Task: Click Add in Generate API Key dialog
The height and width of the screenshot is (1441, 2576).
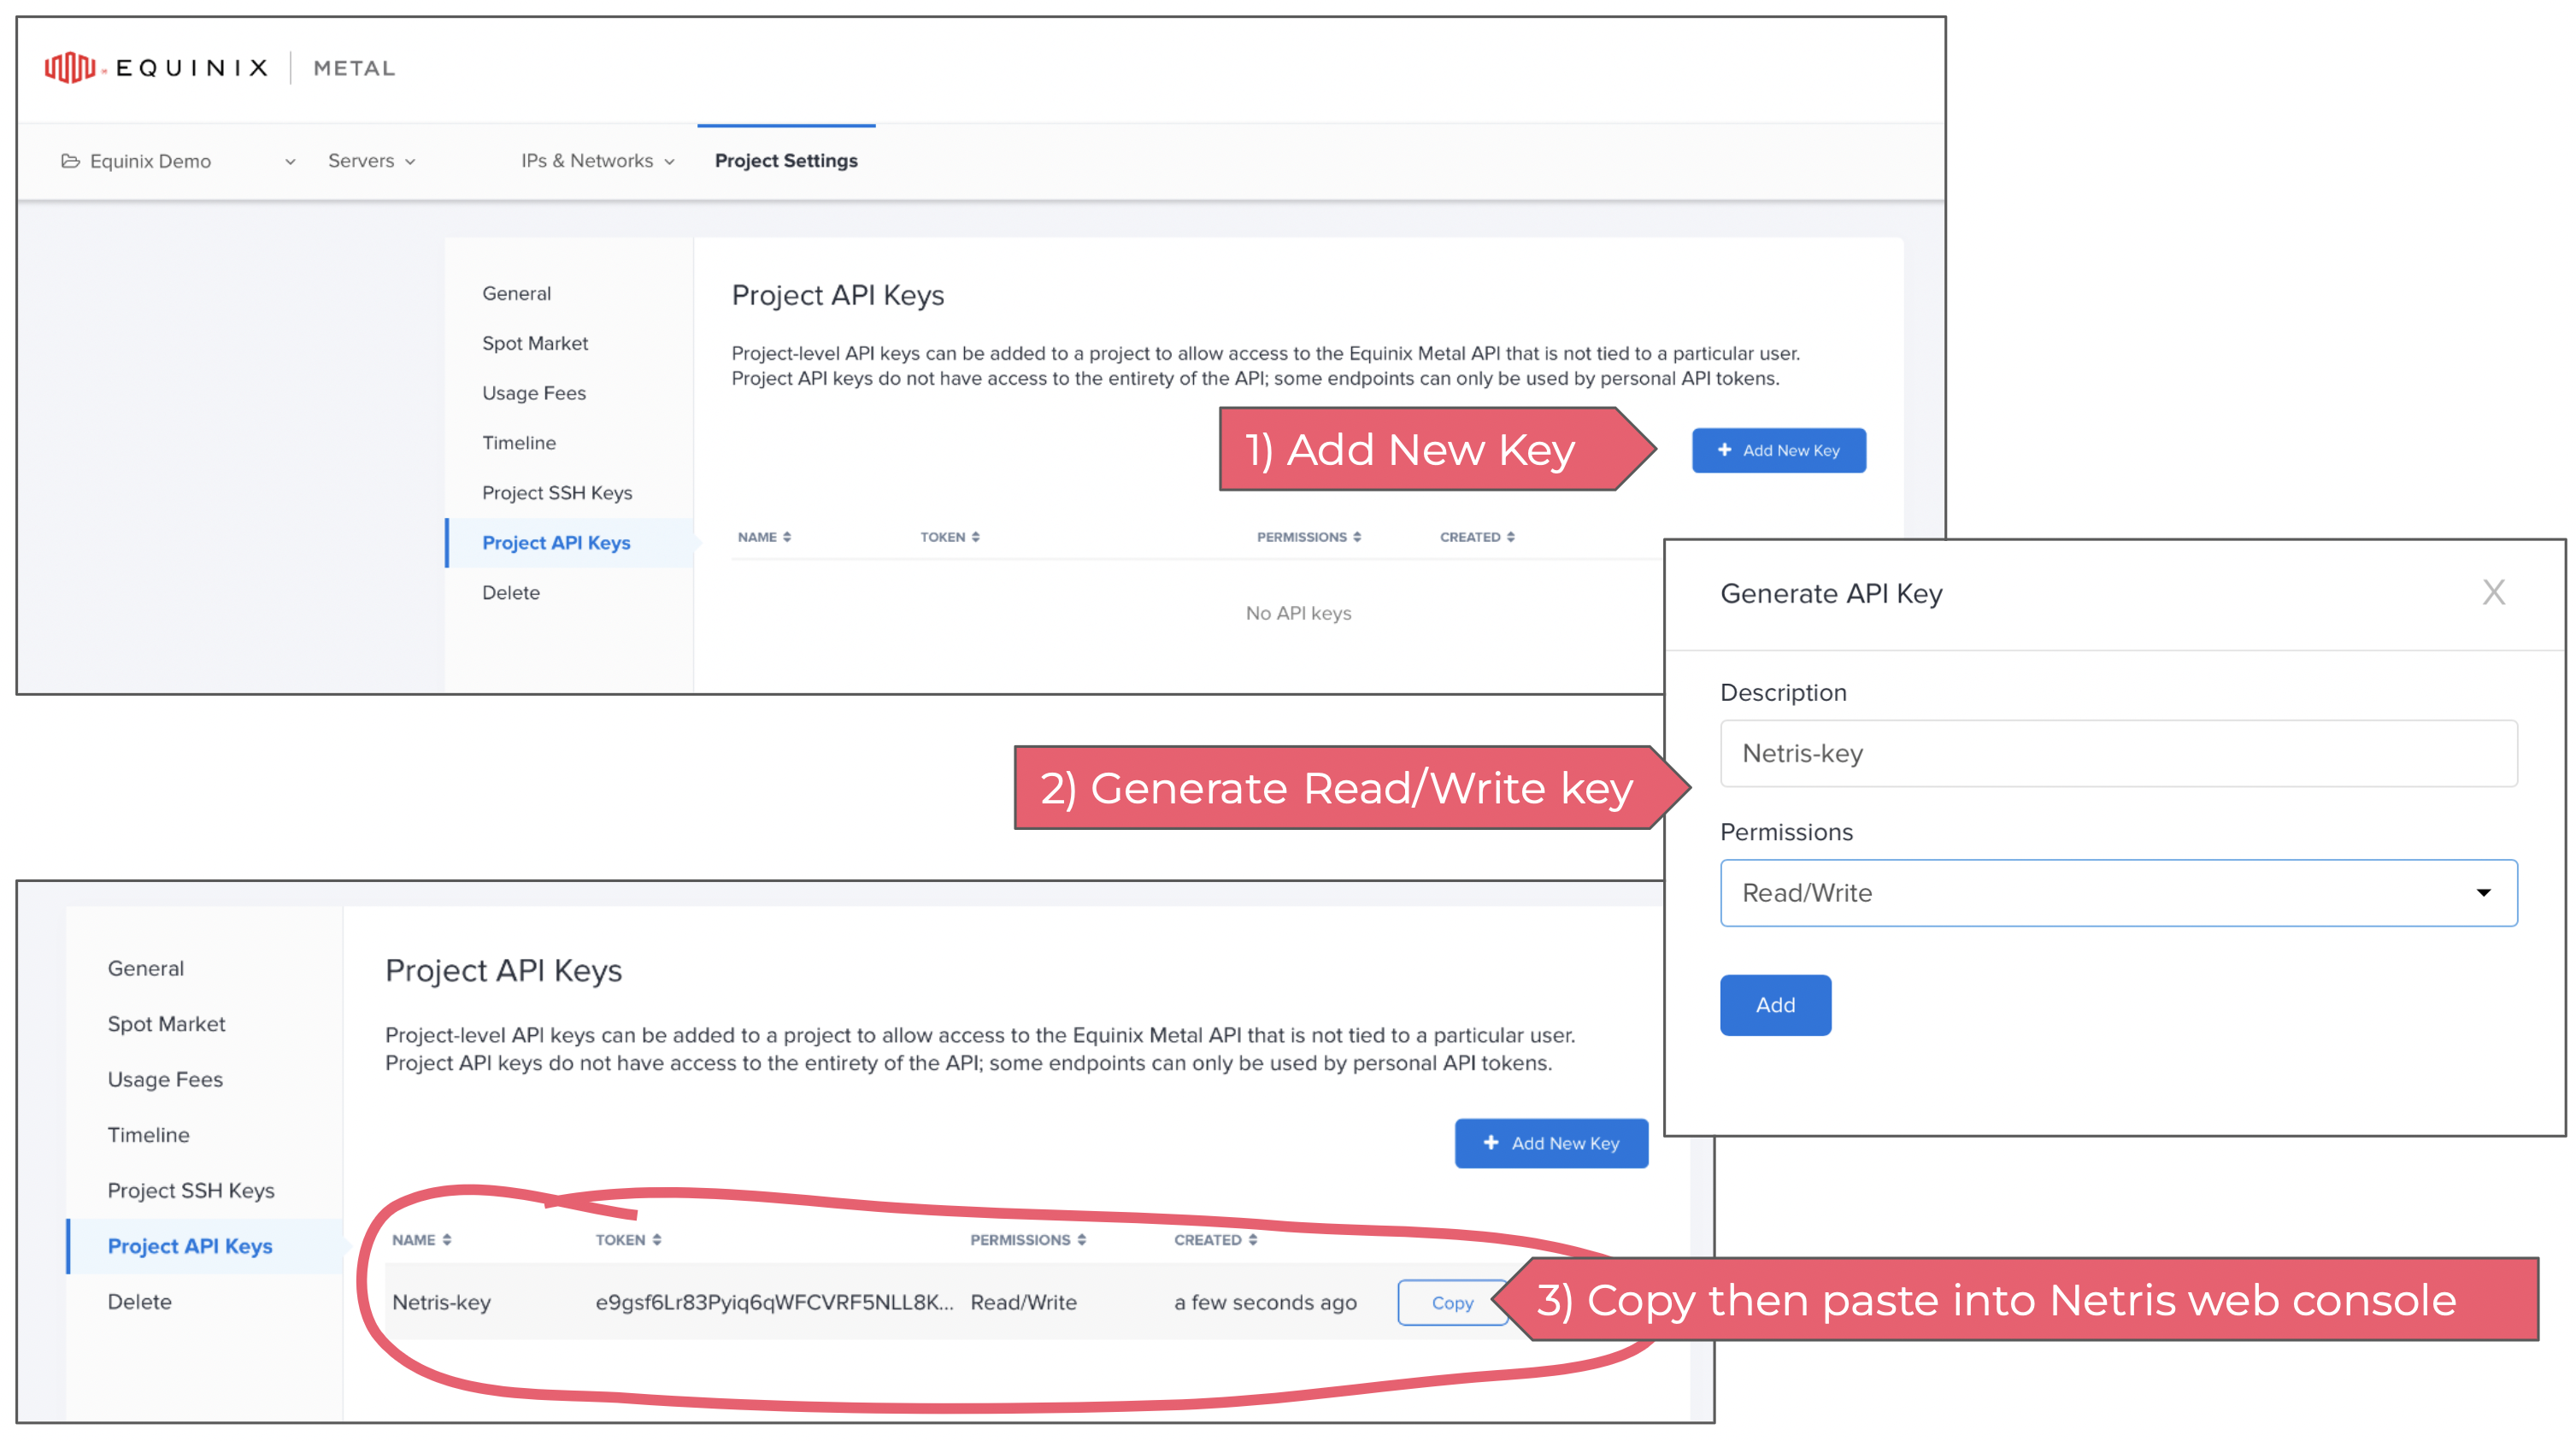Action: [1776, 1005]
